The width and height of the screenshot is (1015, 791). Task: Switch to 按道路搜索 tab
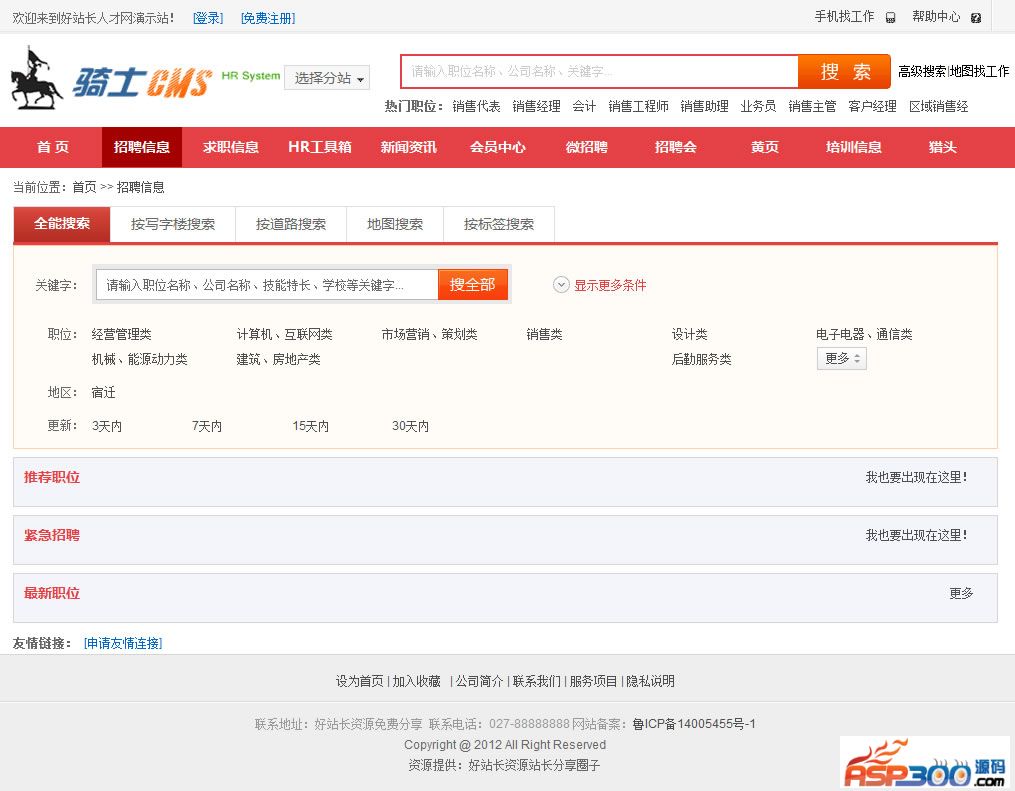point(291,224)
